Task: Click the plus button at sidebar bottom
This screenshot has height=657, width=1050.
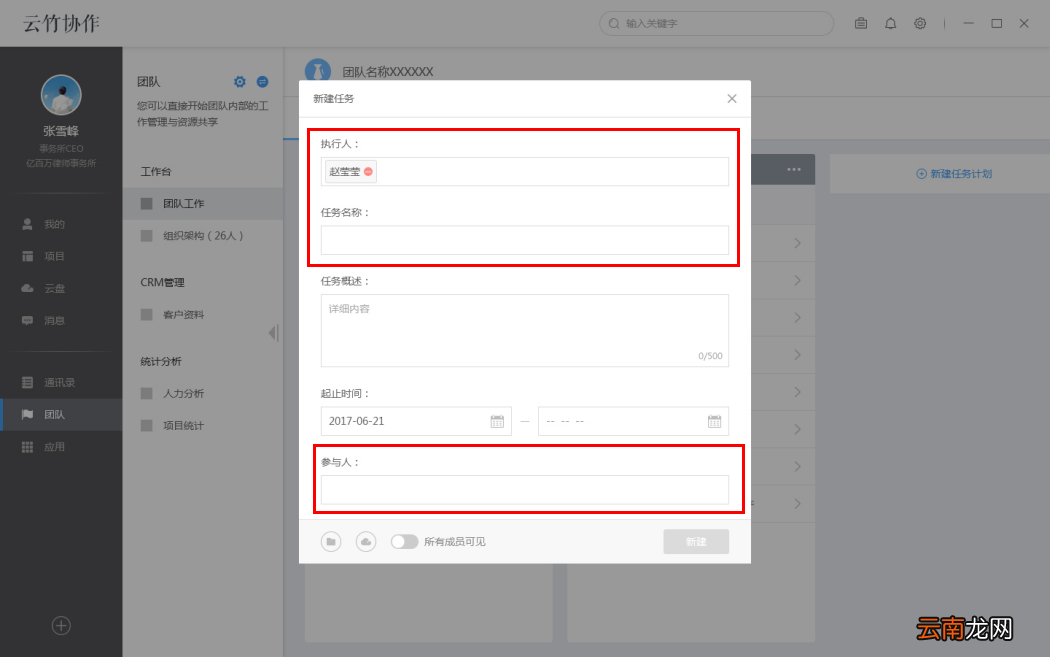Action: pyautogui.click(x=61, y=626)
